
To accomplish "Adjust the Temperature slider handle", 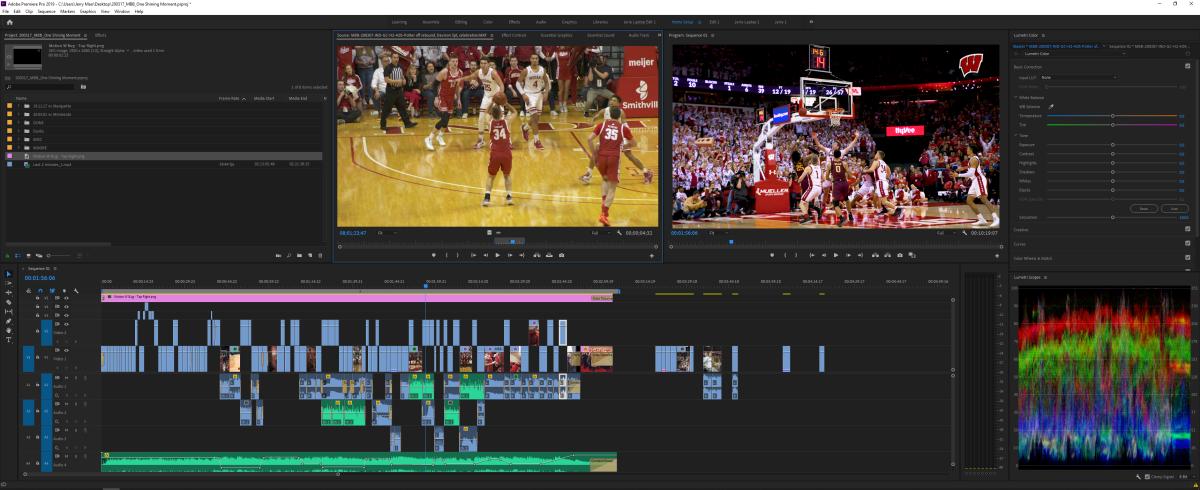I will pyautogui.click(x=1112, y=116).
